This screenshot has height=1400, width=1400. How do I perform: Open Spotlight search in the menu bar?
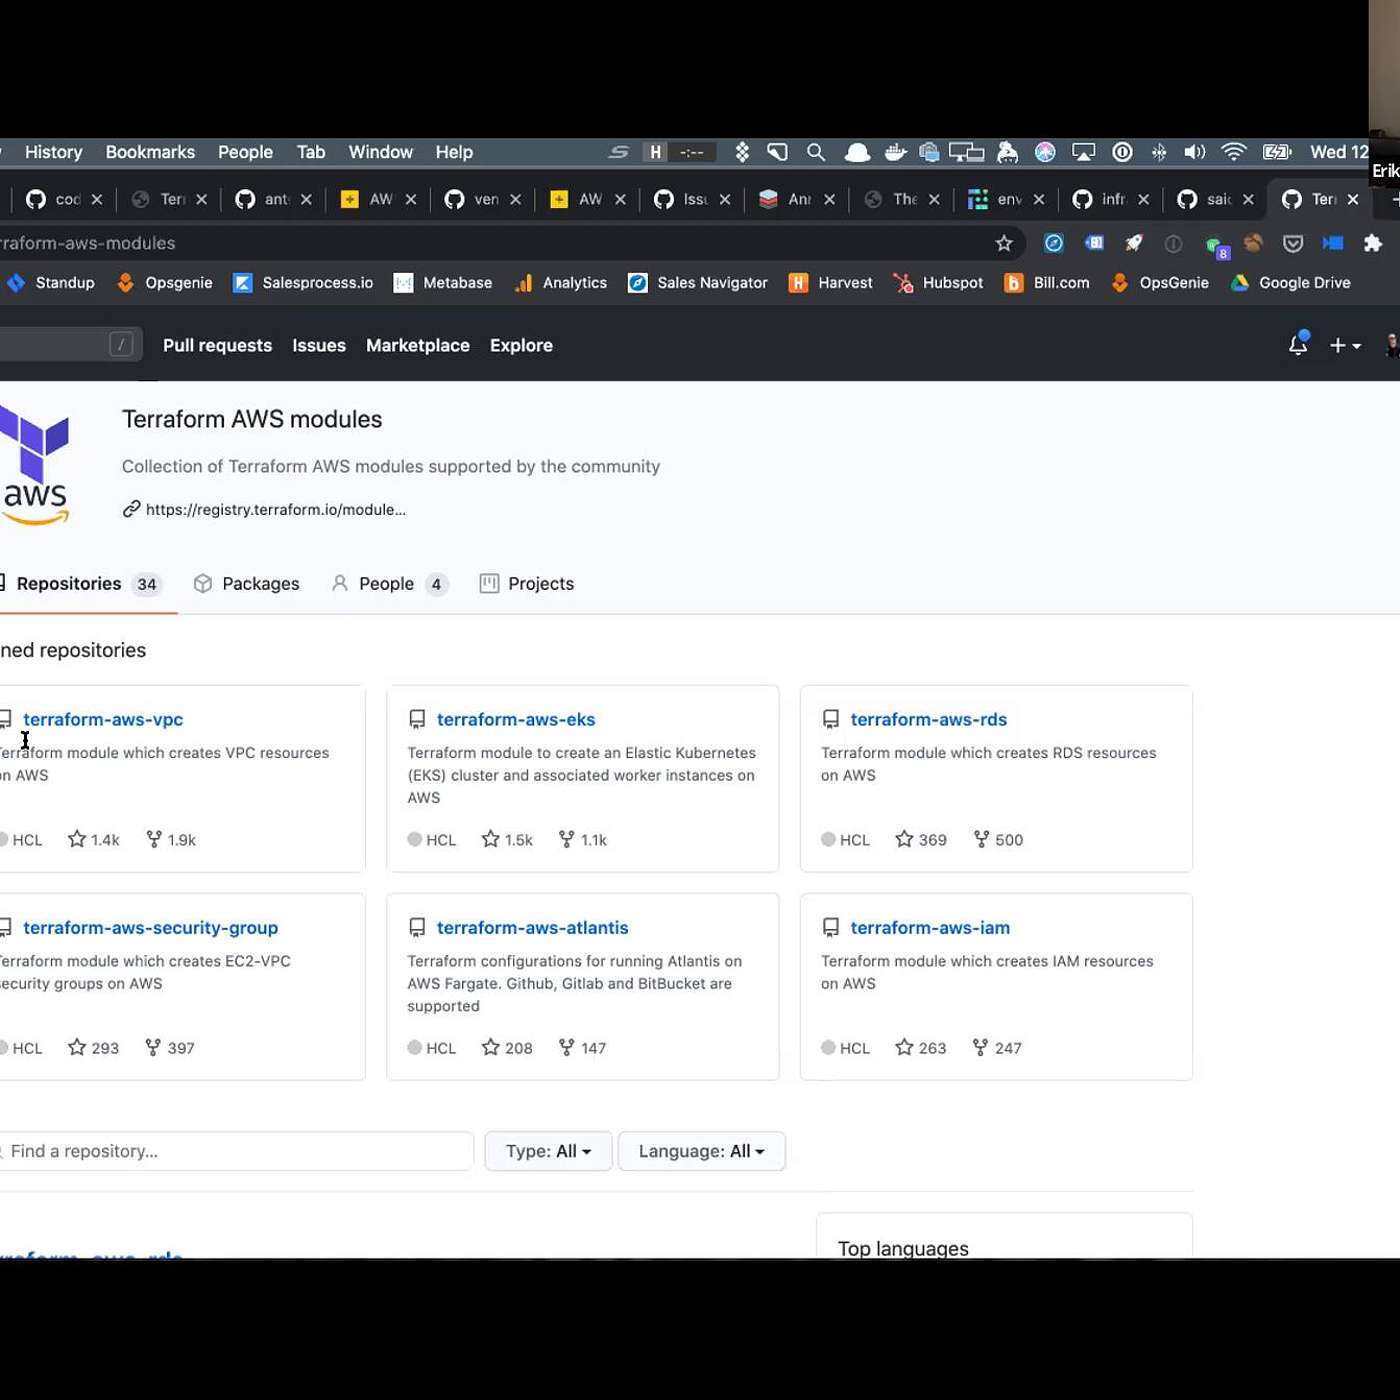coord(816,152)
